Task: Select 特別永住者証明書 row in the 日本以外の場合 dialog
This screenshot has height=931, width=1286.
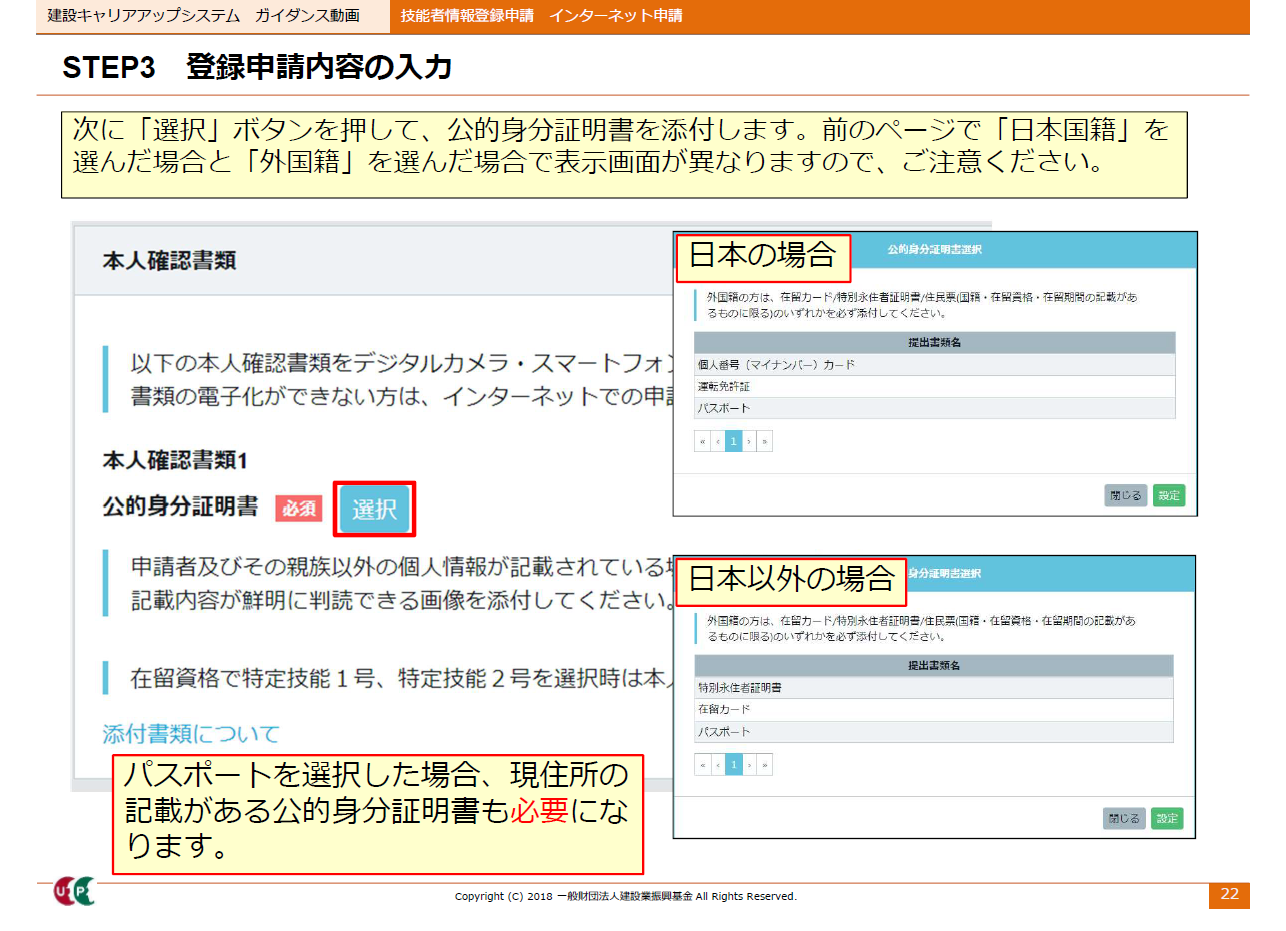Action: coord(934,688)
